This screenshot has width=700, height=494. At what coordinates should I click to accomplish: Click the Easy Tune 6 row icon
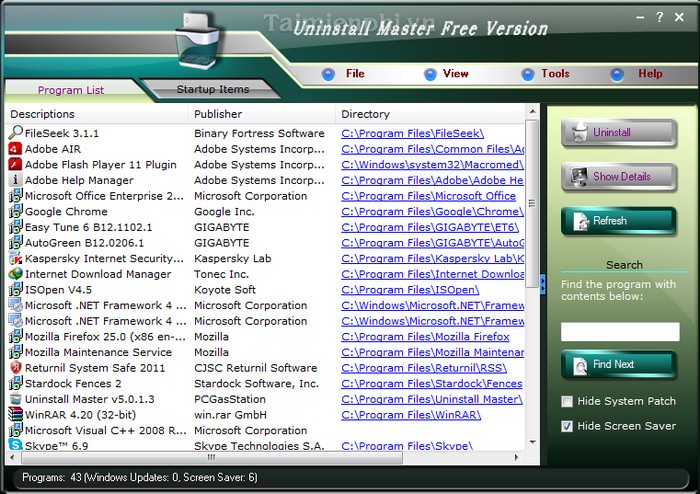16,227
